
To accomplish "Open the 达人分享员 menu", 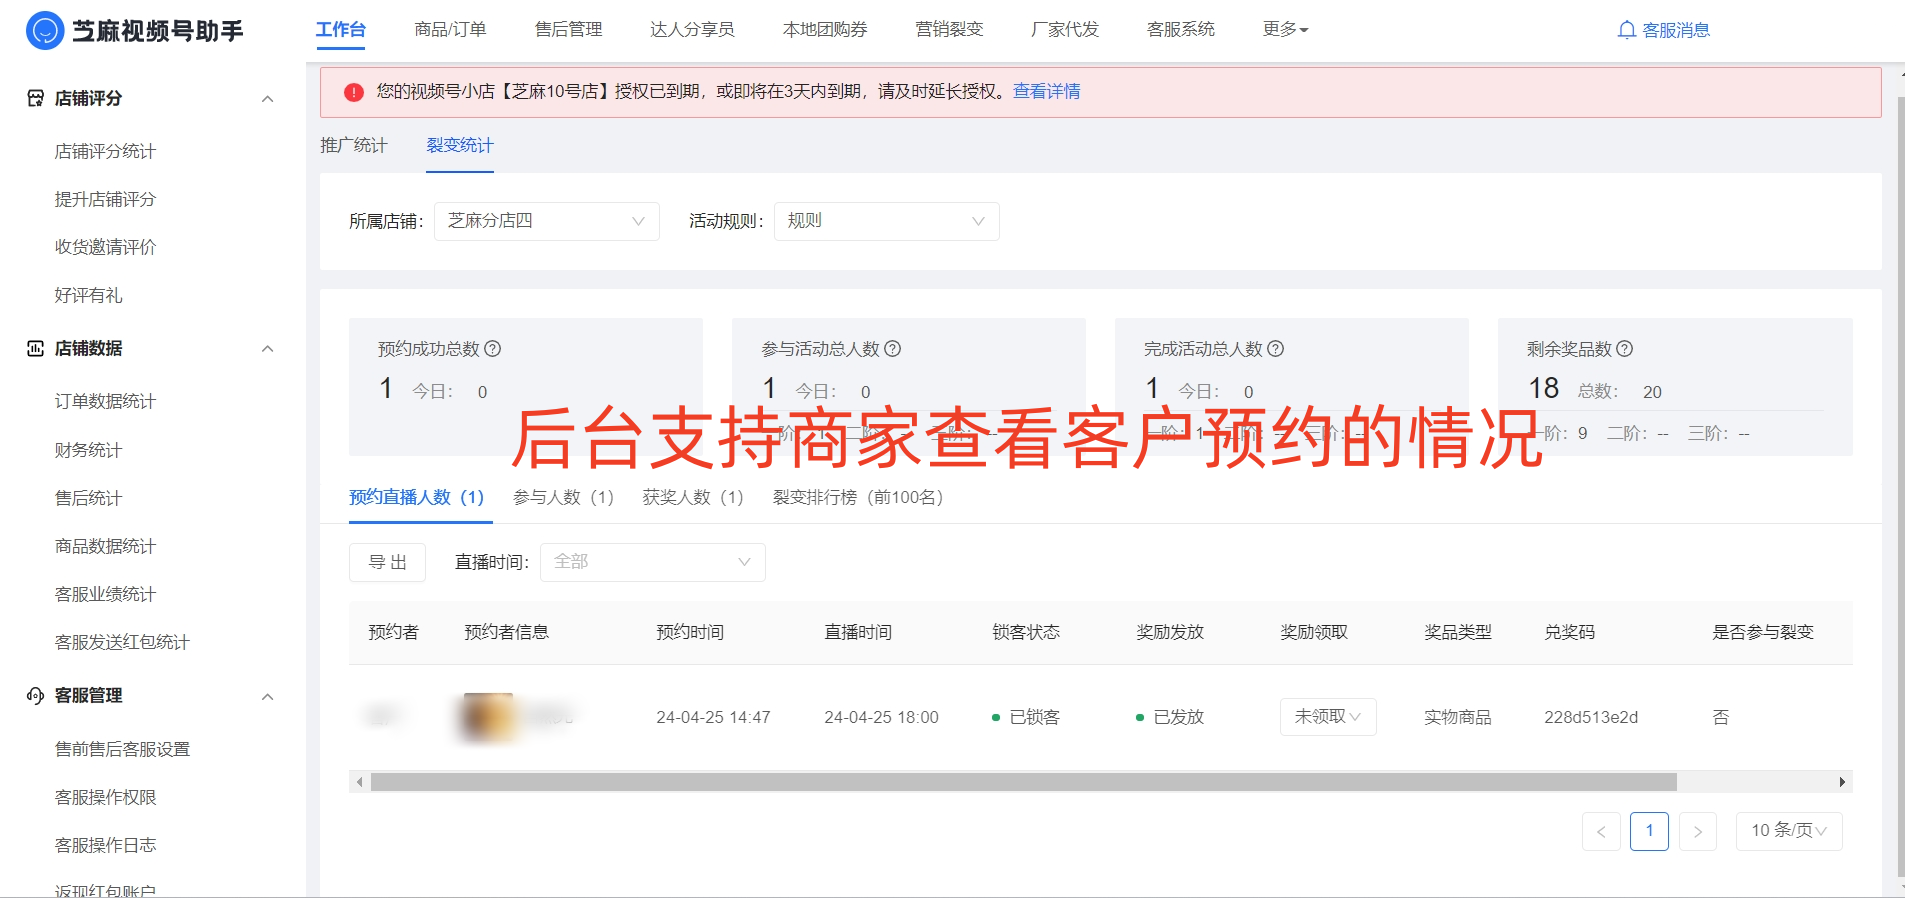I will (692, 29).
